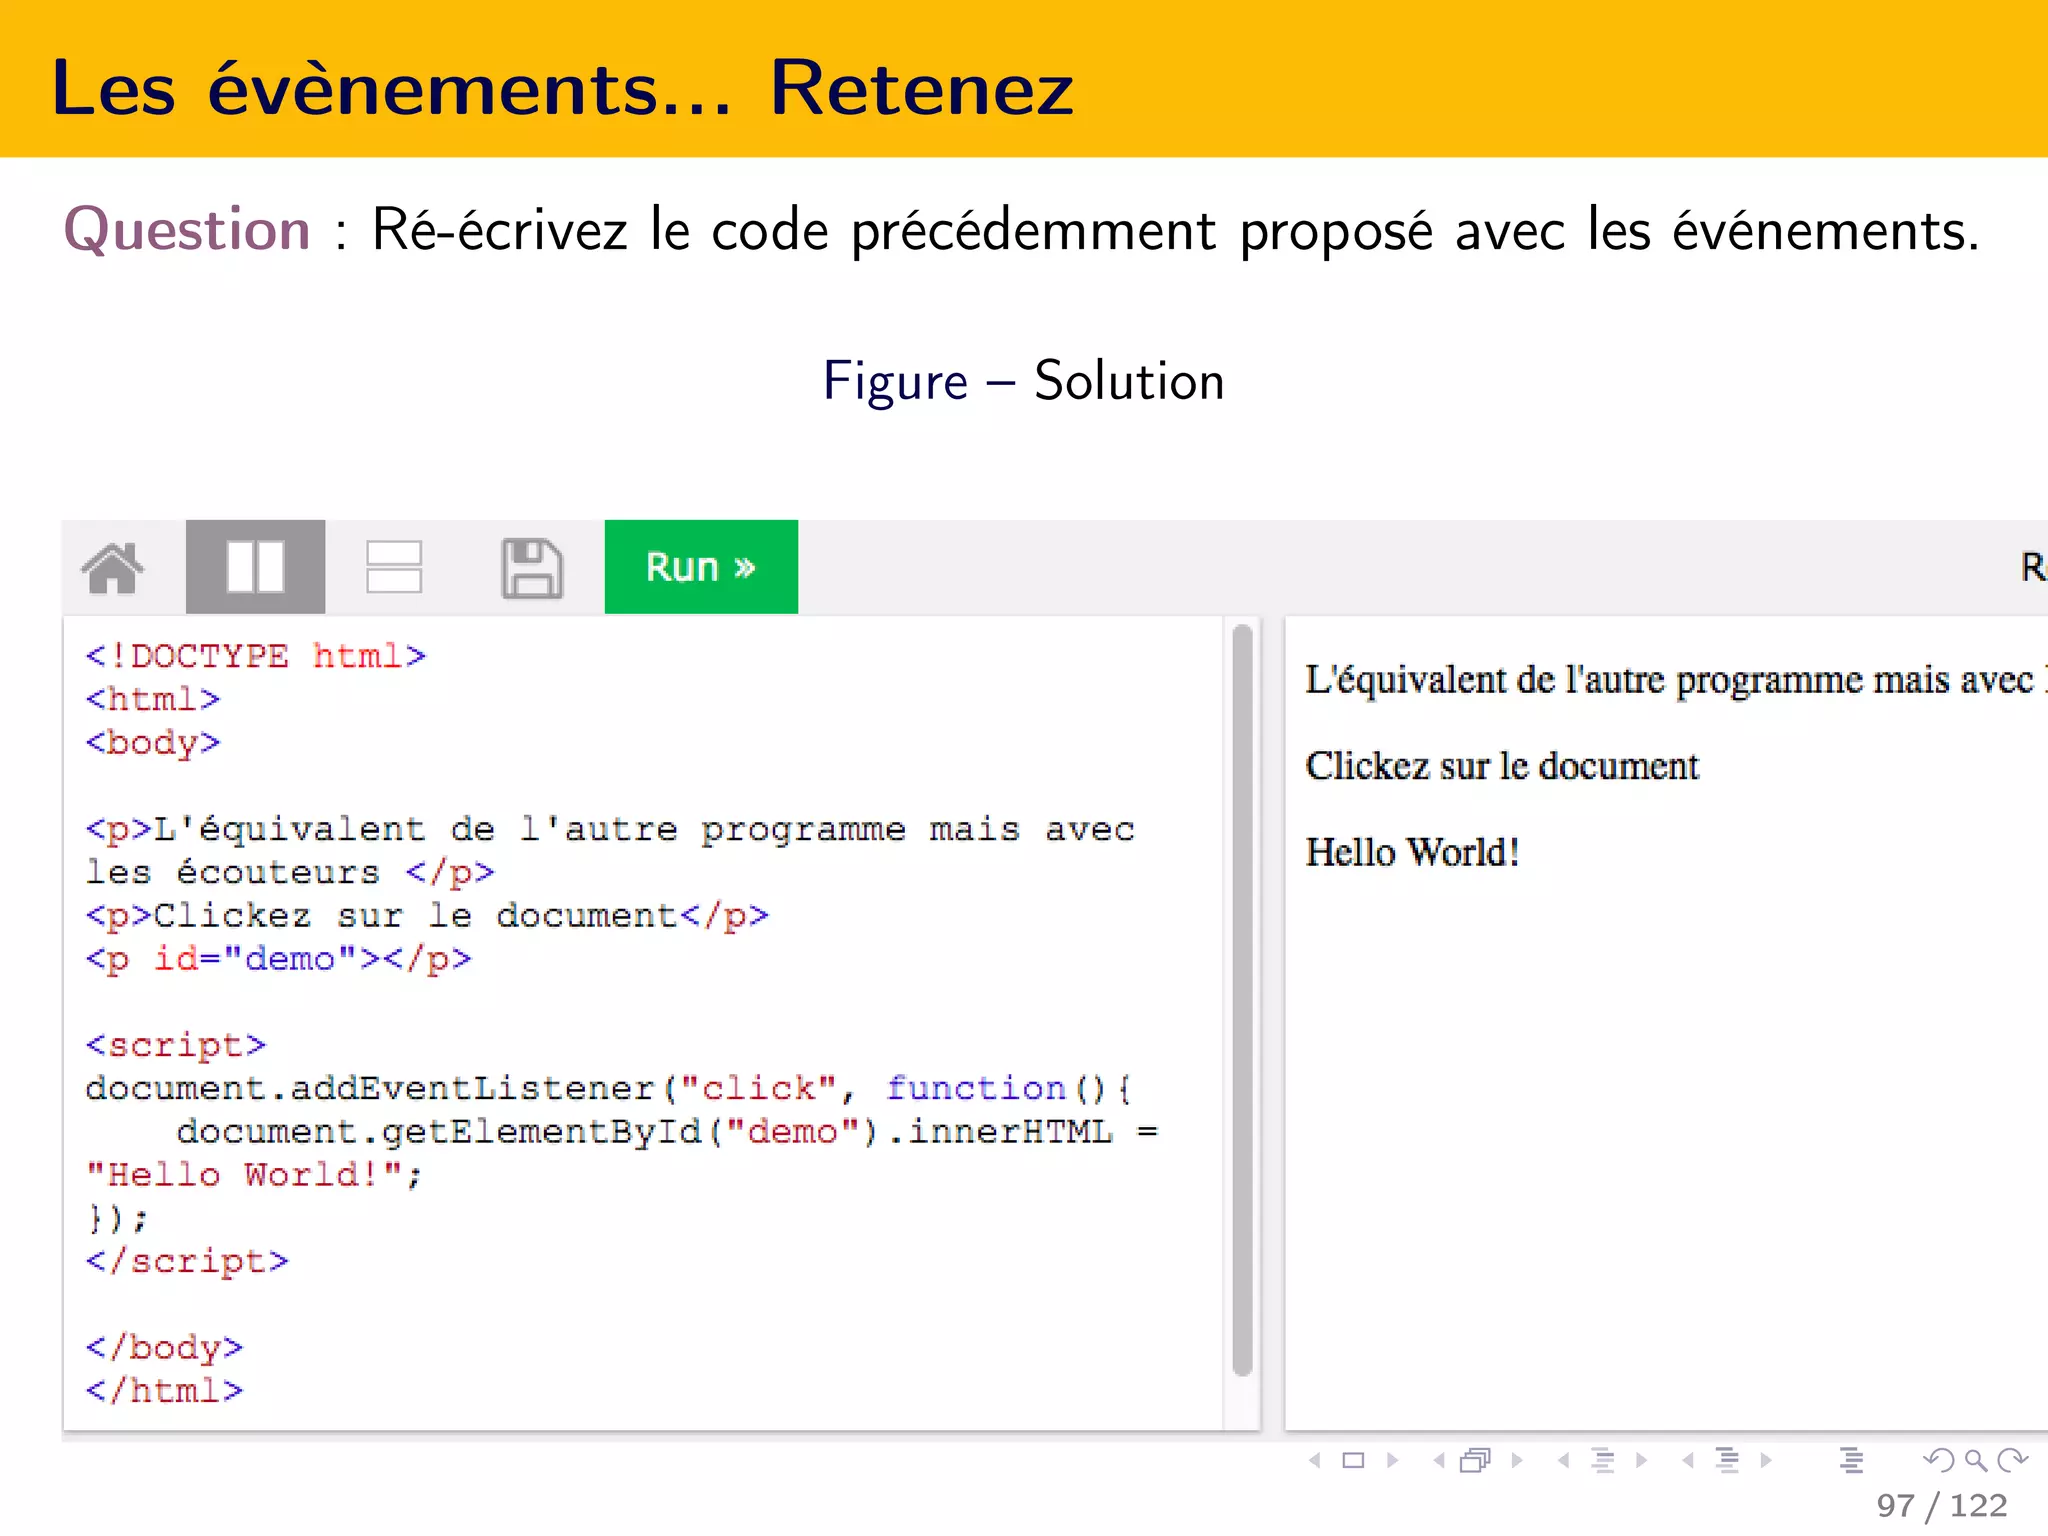Image resolution: width=2048 pixels, height=1536 pixels.
Task: Click the opening '<html>' code line
Action: coord(153,699)
